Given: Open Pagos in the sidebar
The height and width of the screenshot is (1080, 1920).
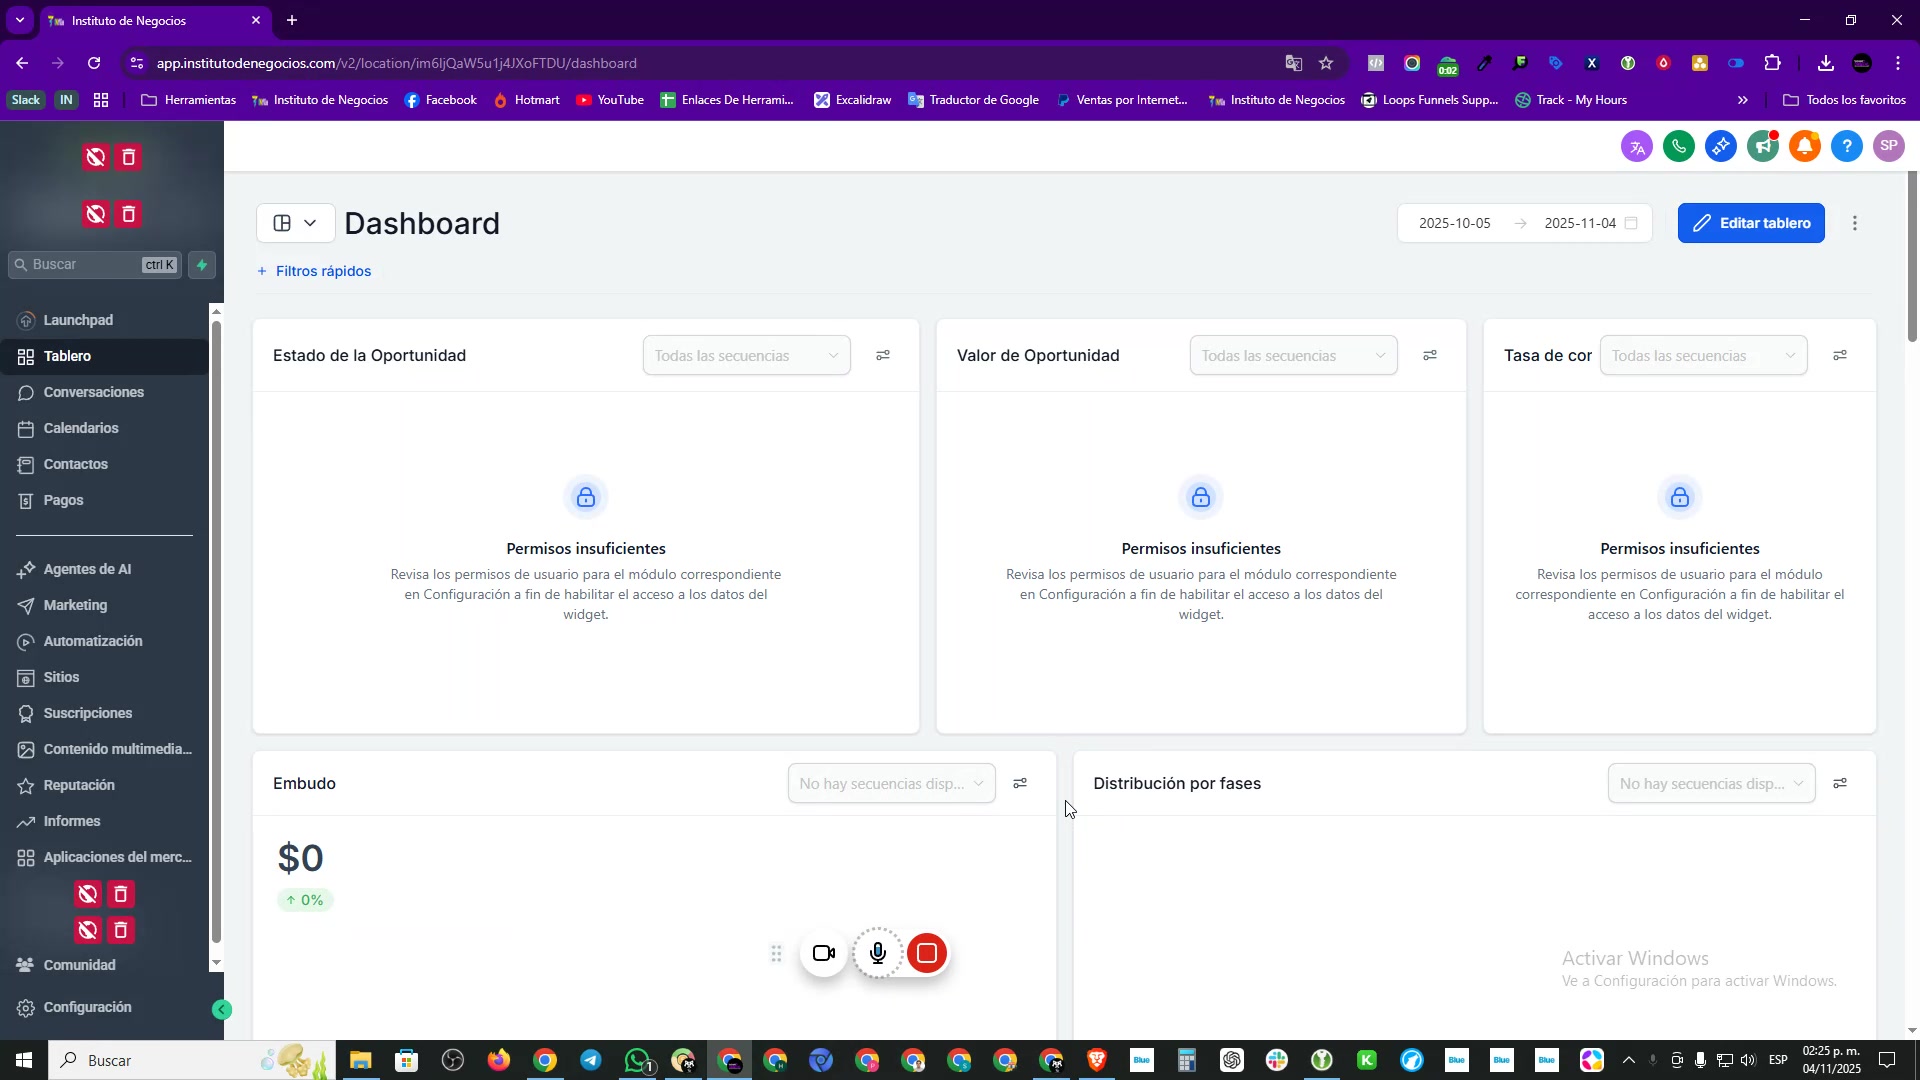Looking at the screenshot, I should [64, 500].
